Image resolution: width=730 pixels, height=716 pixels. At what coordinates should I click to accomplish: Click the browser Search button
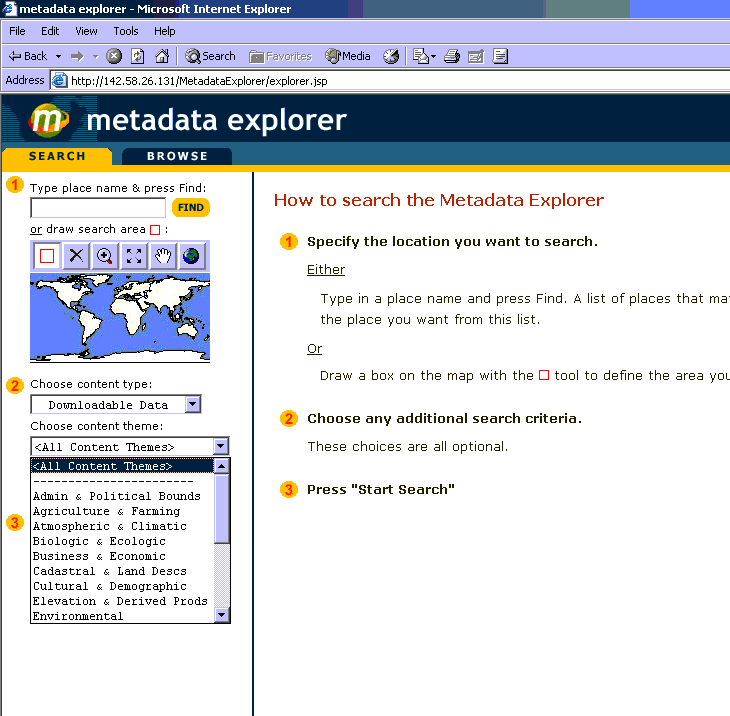pos(211,56)
